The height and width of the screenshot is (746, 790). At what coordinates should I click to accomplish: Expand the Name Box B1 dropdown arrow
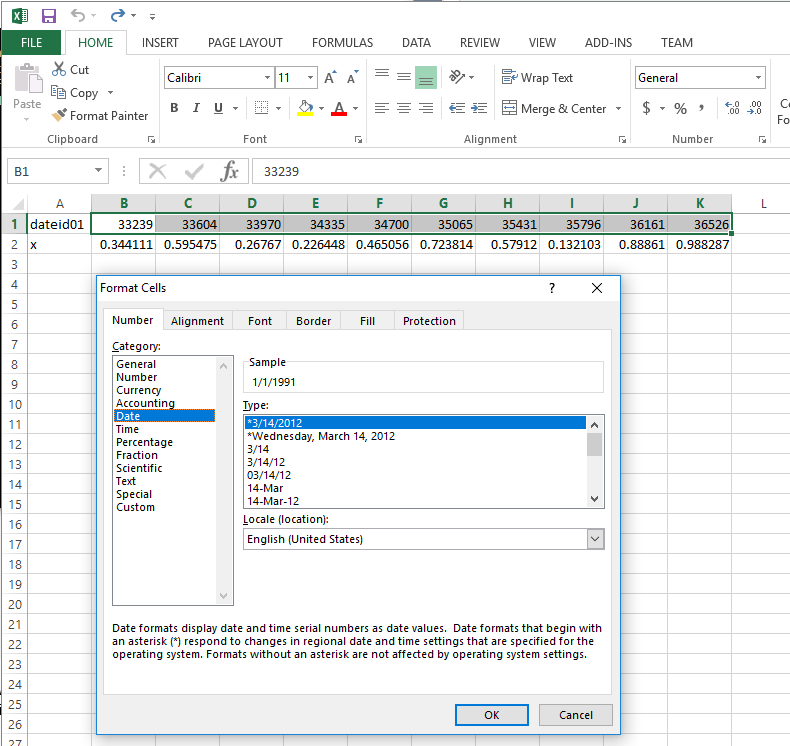98,171
